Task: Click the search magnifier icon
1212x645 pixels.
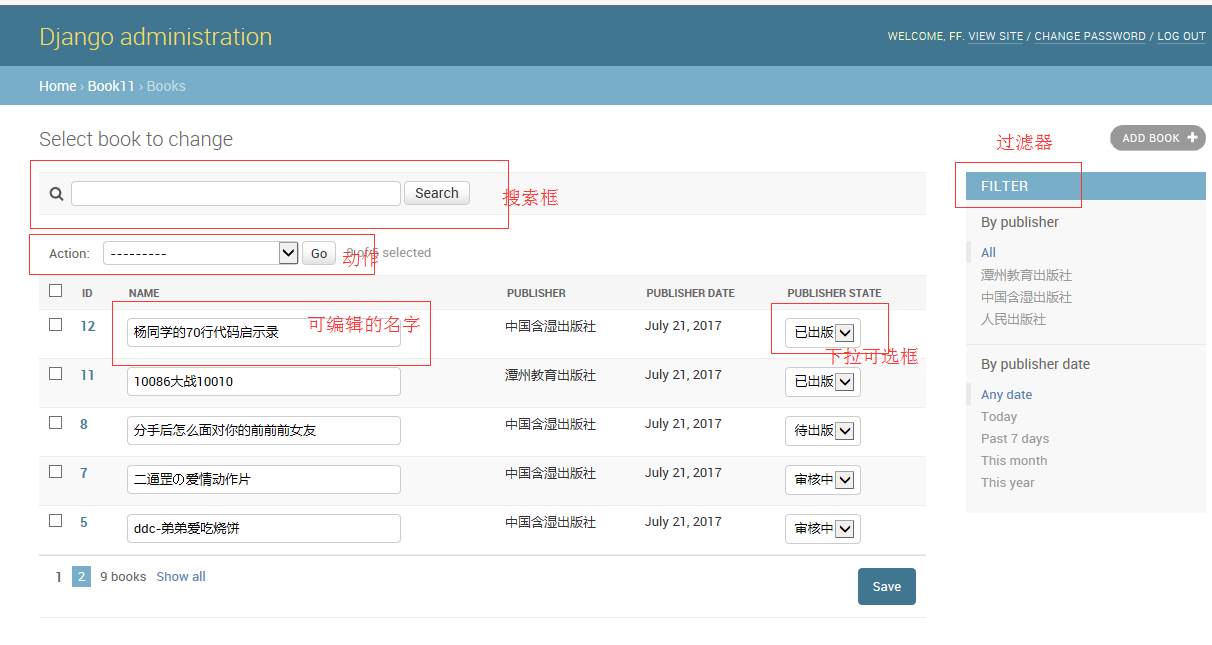Action: [x=56, y=194]
